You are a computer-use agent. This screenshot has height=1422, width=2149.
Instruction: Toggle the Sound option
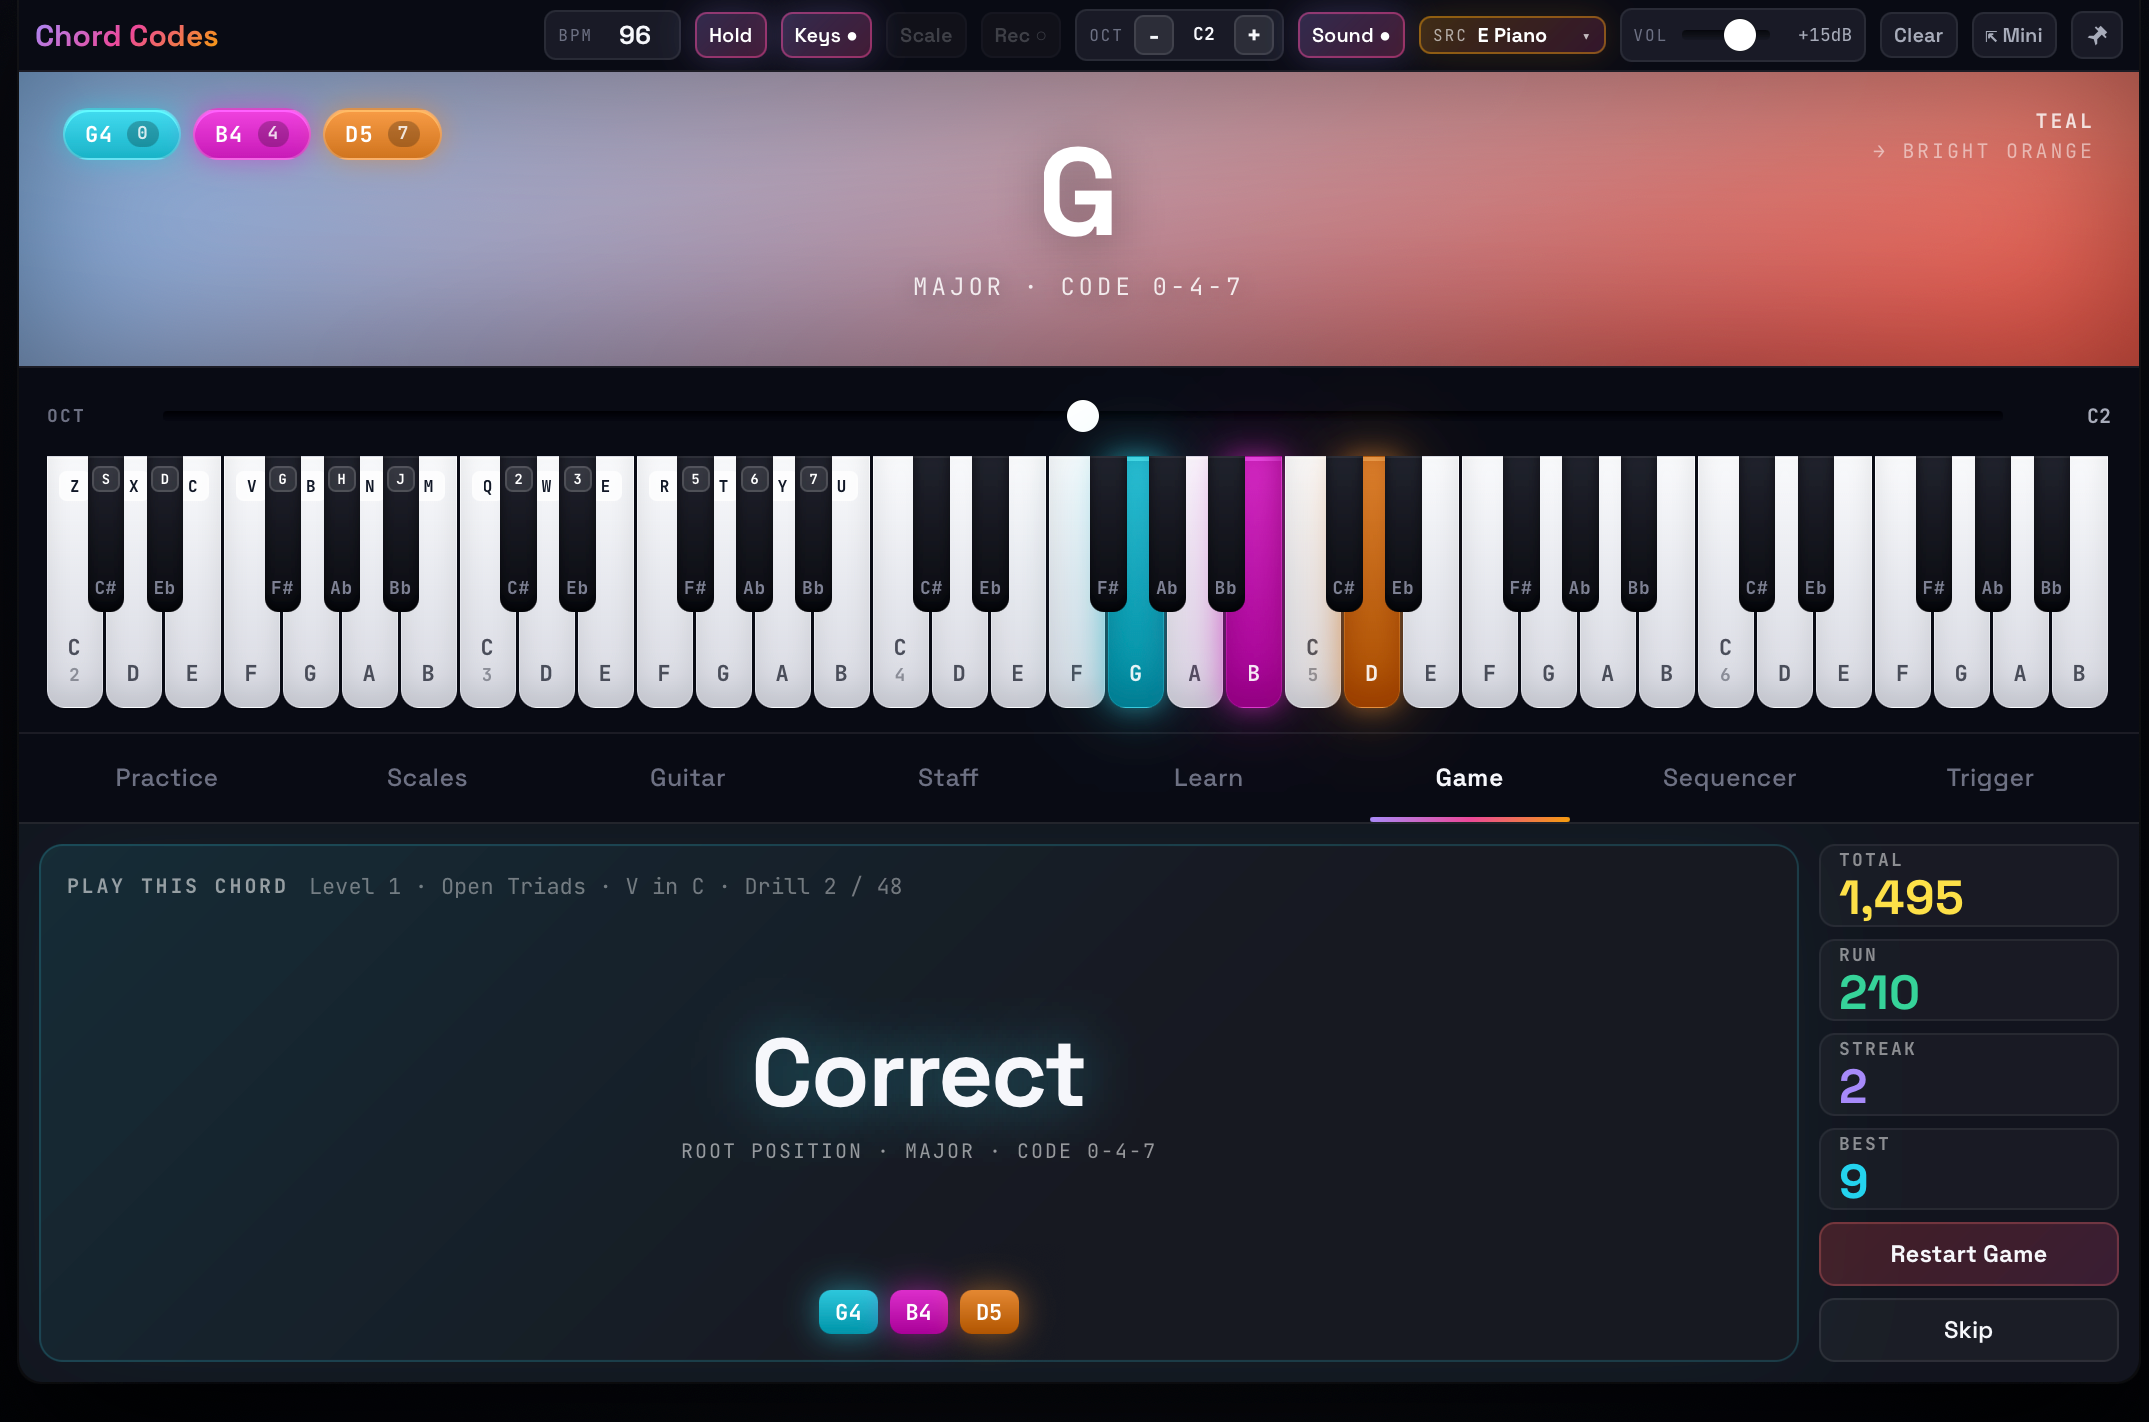[x=1350, y=35]
